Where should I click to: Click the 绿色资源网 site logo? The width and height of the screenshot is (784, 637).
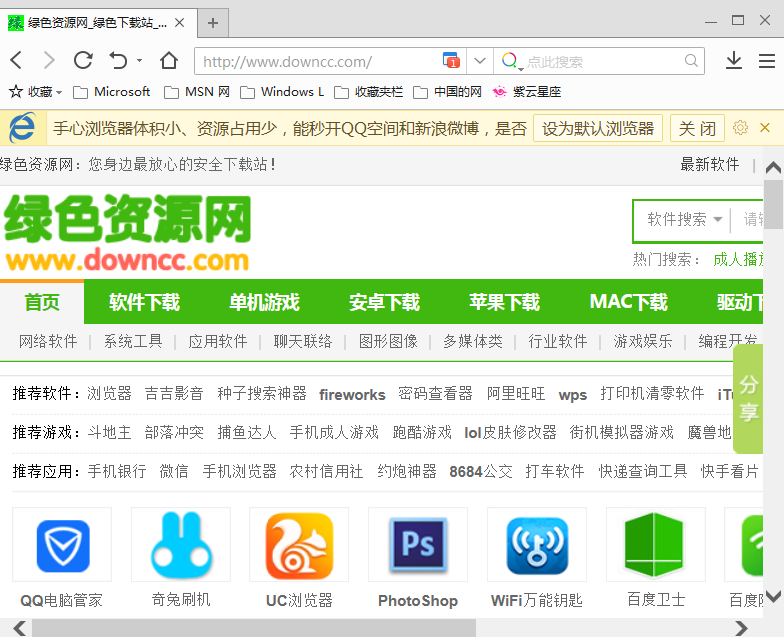coord(127,232)
